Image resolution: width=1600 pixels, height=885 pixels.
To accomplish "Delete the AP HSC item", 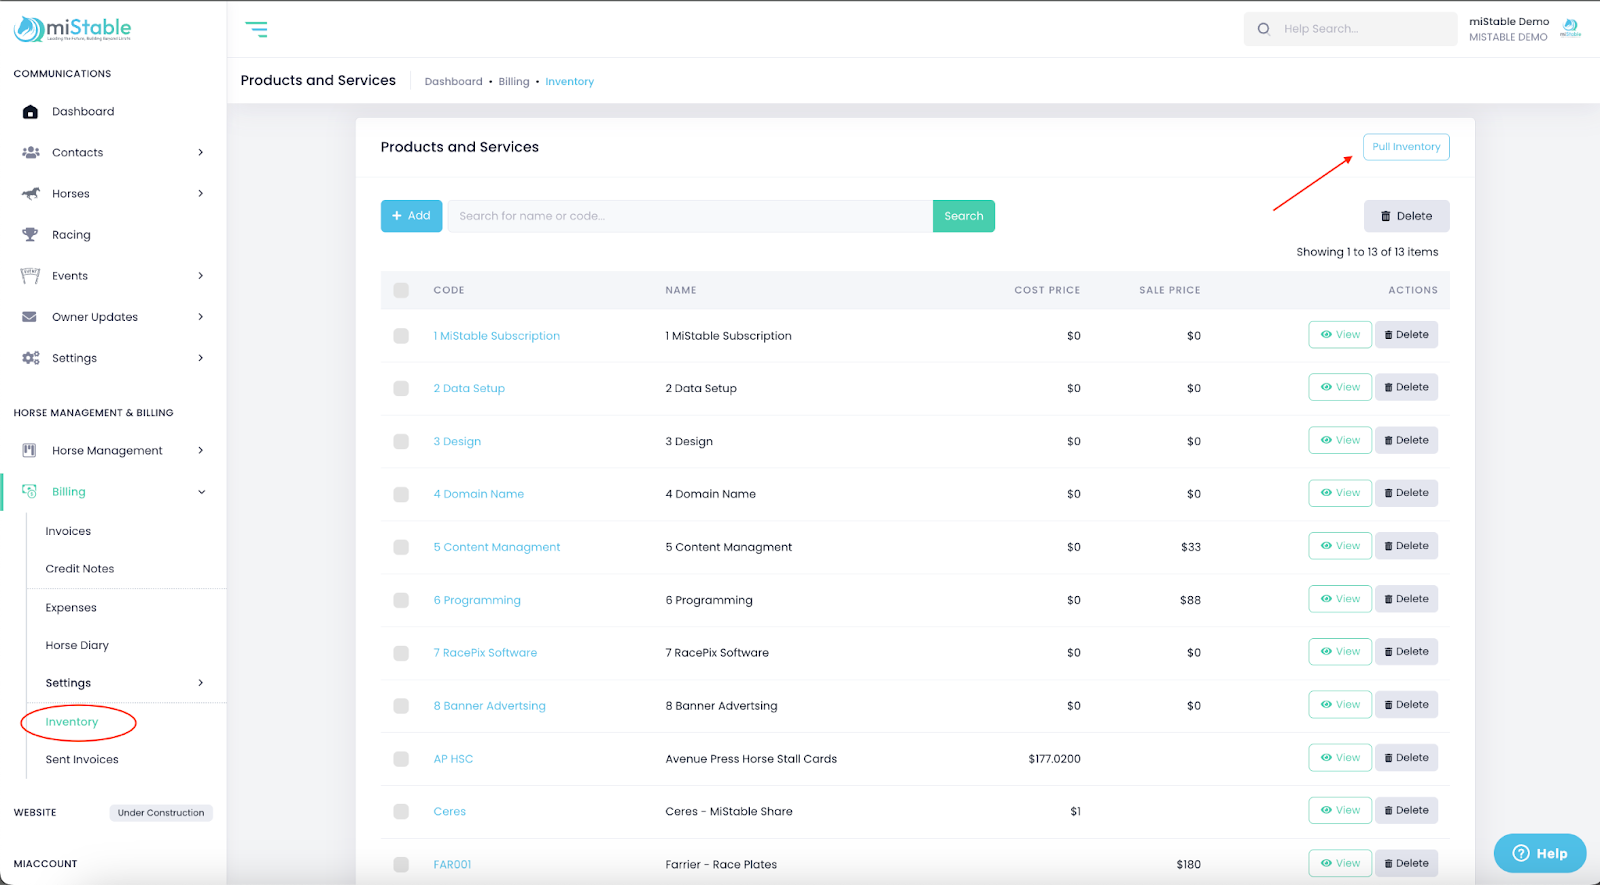I will (1406, 758).
